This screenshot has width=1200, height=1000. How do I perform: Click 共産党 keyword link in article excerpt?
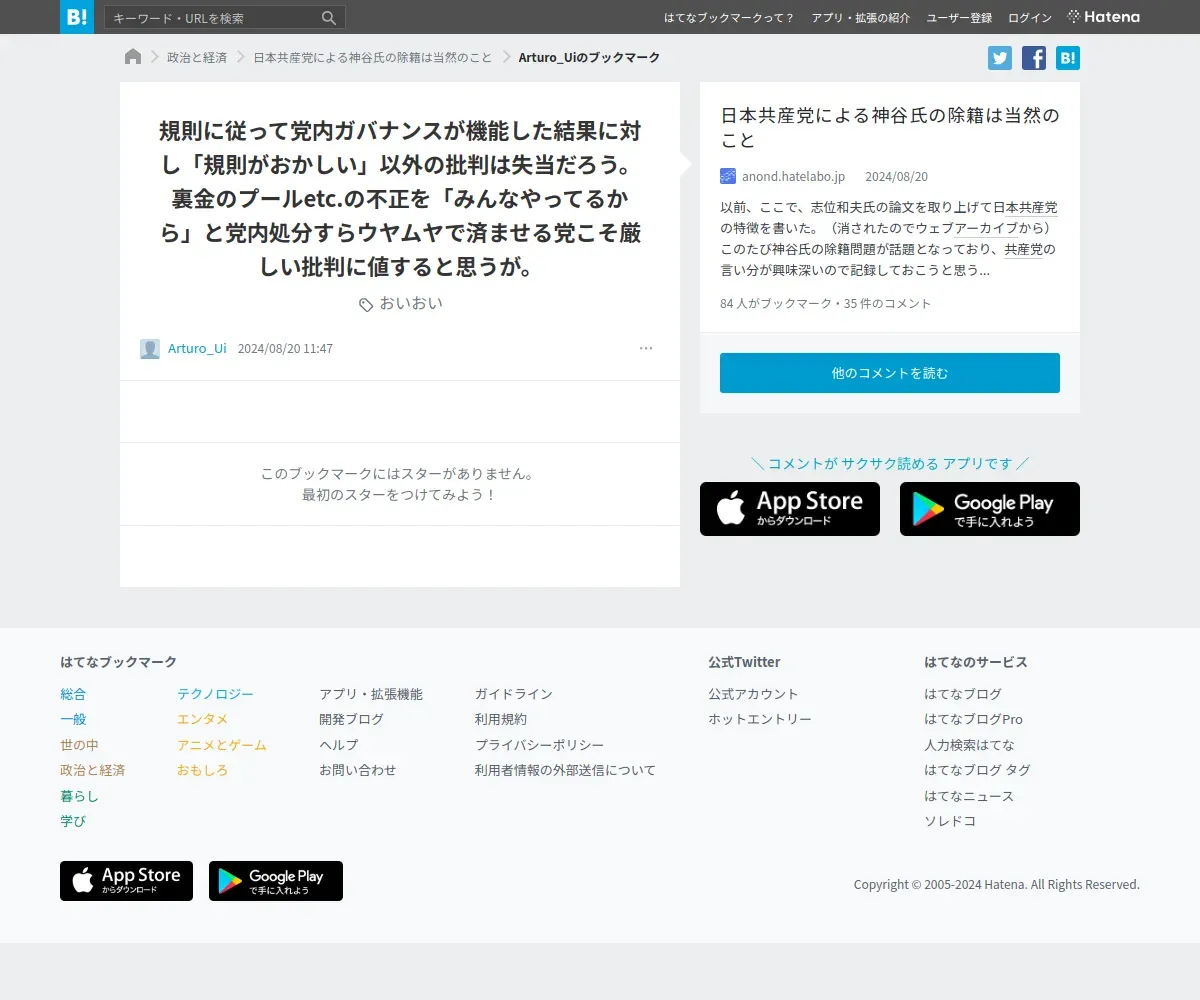click(x=1024, y=249)
